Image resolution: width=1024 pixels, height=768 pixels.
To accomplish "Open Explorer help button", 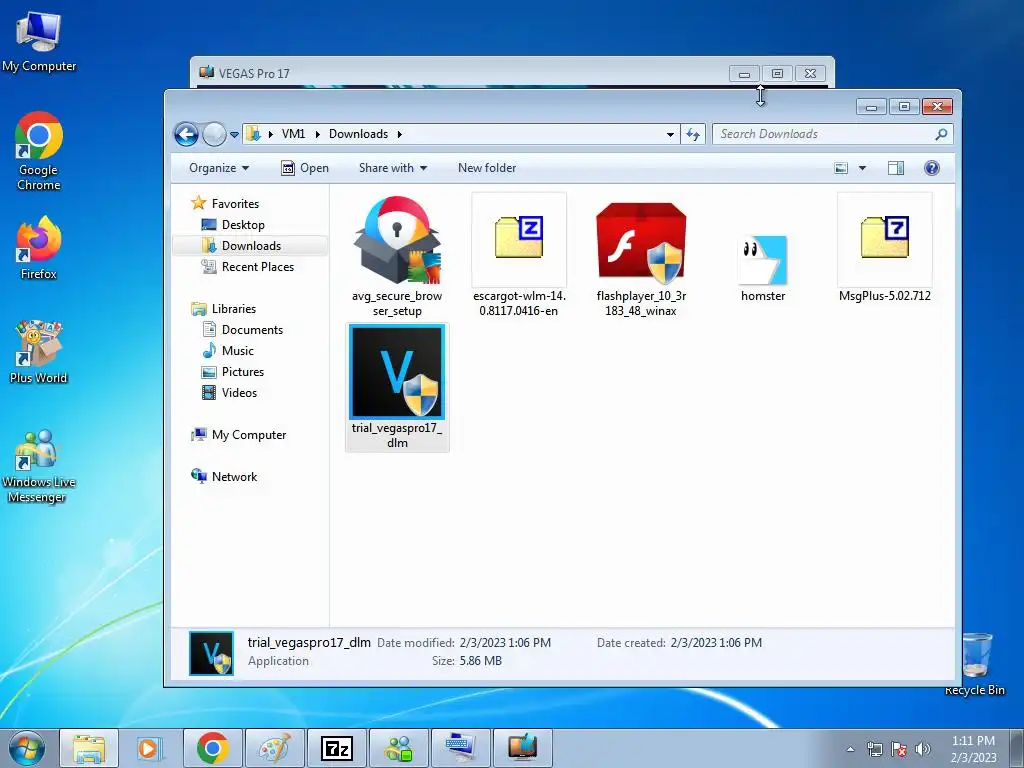I will coord(932,168).
